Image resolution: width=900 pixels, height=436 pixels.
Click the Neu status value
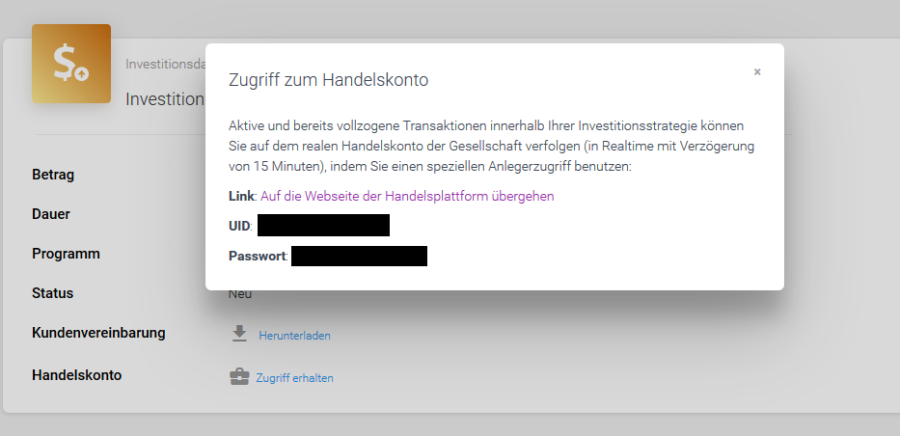pyautogui.click(x=240, y=294)
